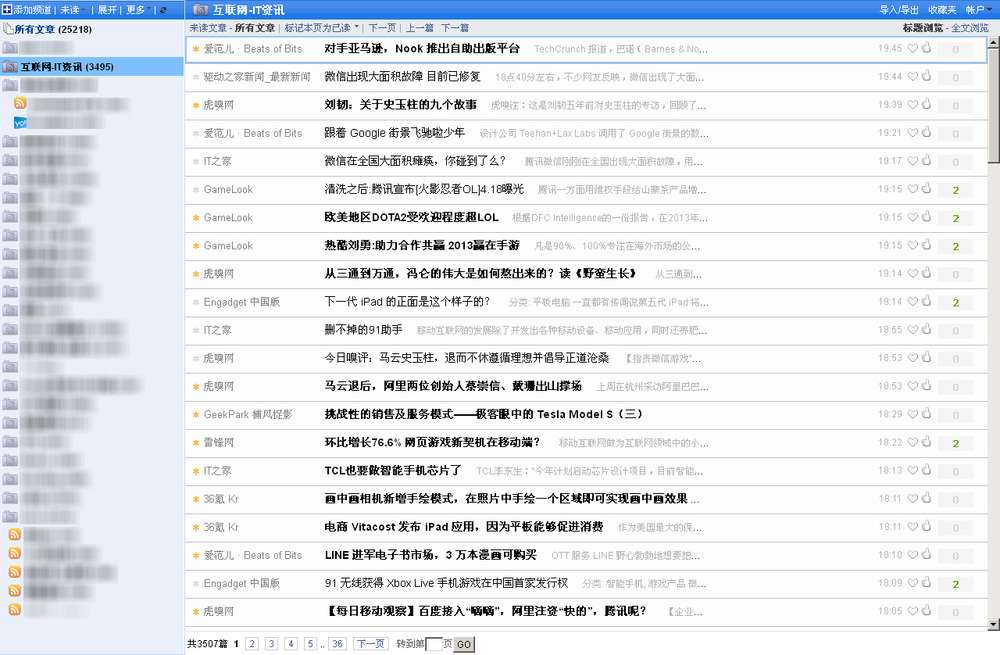This screenshot has width=1000, height=655.
Task: Click an orange RSS feed icon in the sidebar
Action: [20, 104]
